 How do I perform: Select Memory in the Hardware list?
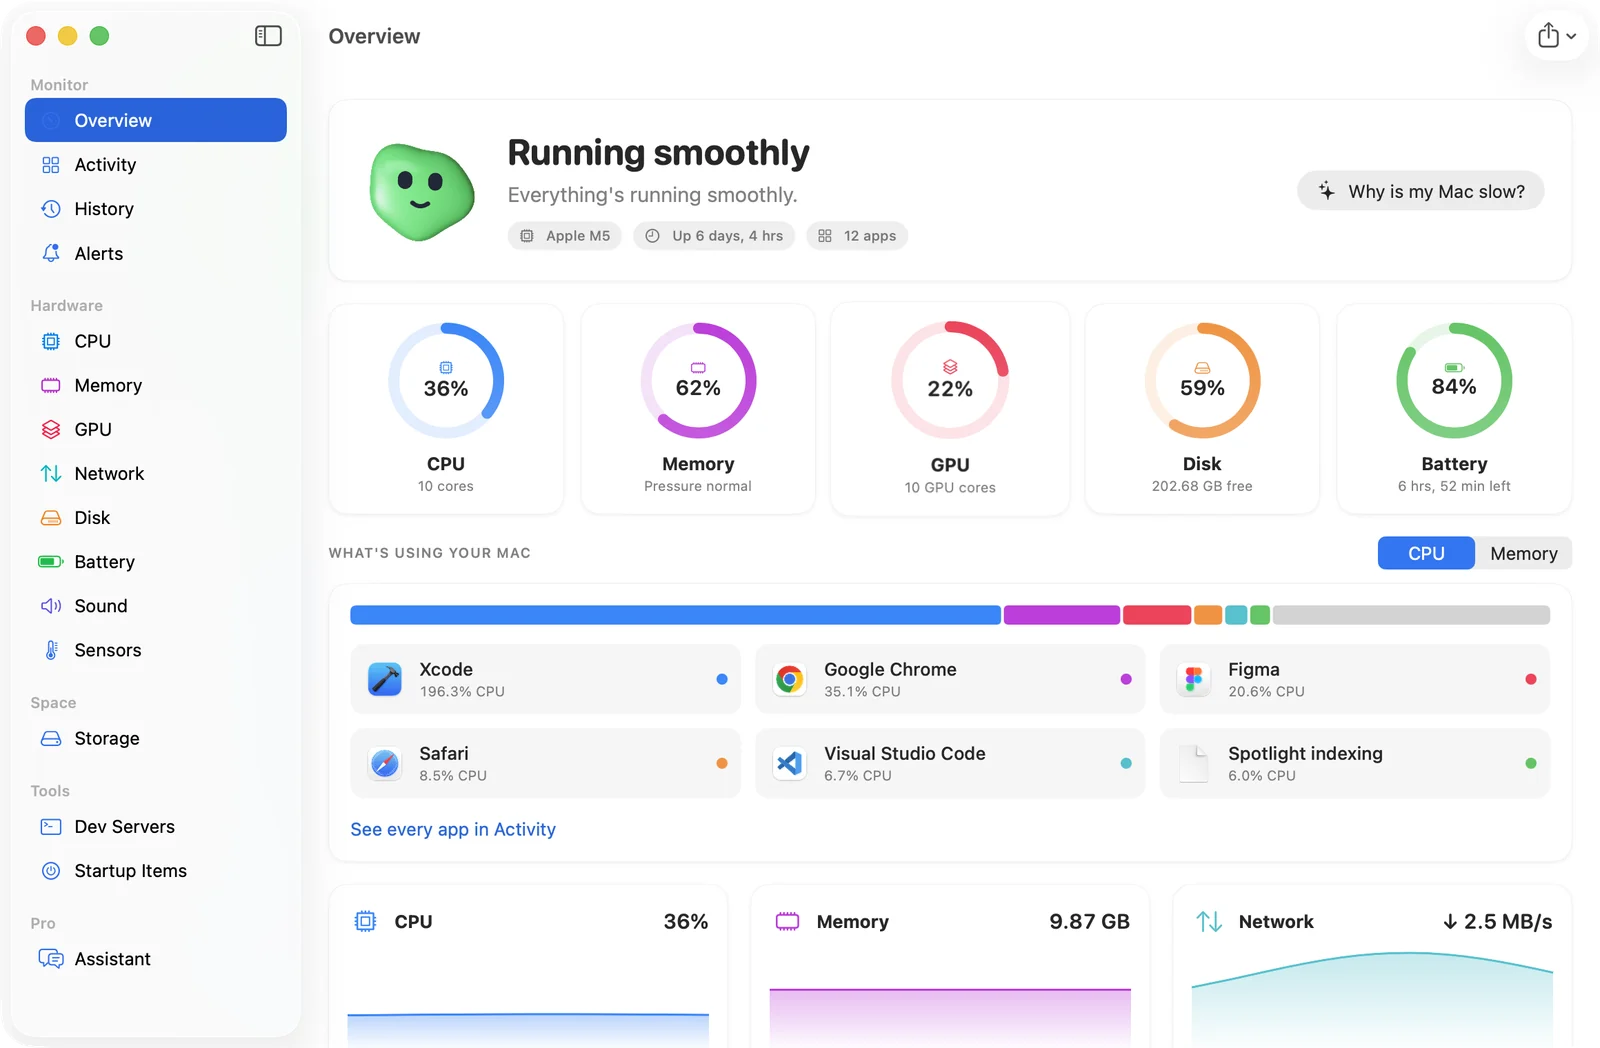pyautogui.click(x=156, y=385)
